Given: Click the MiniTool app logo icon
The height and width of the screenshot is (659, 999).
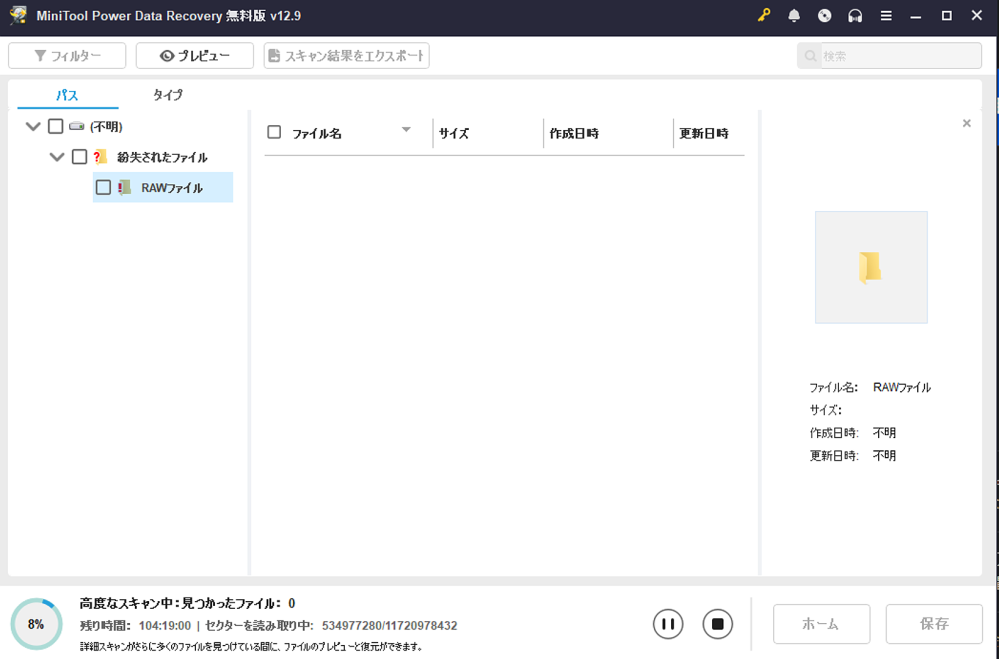Looking at the screenshot, I should point(18,16).
